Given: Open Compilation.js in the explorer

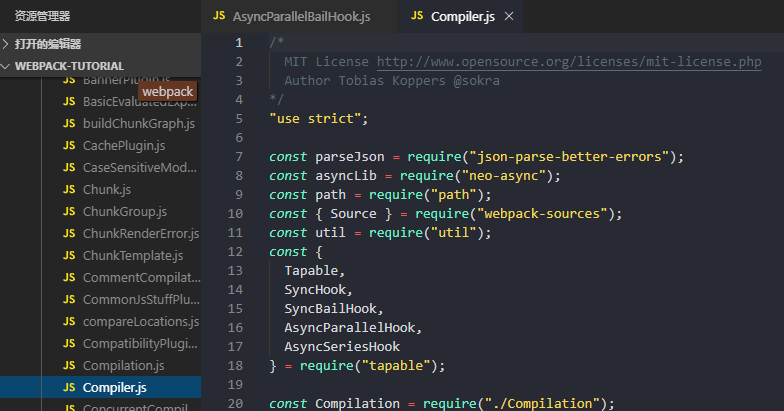Looking at the screenshot, I should pos(124,366).
